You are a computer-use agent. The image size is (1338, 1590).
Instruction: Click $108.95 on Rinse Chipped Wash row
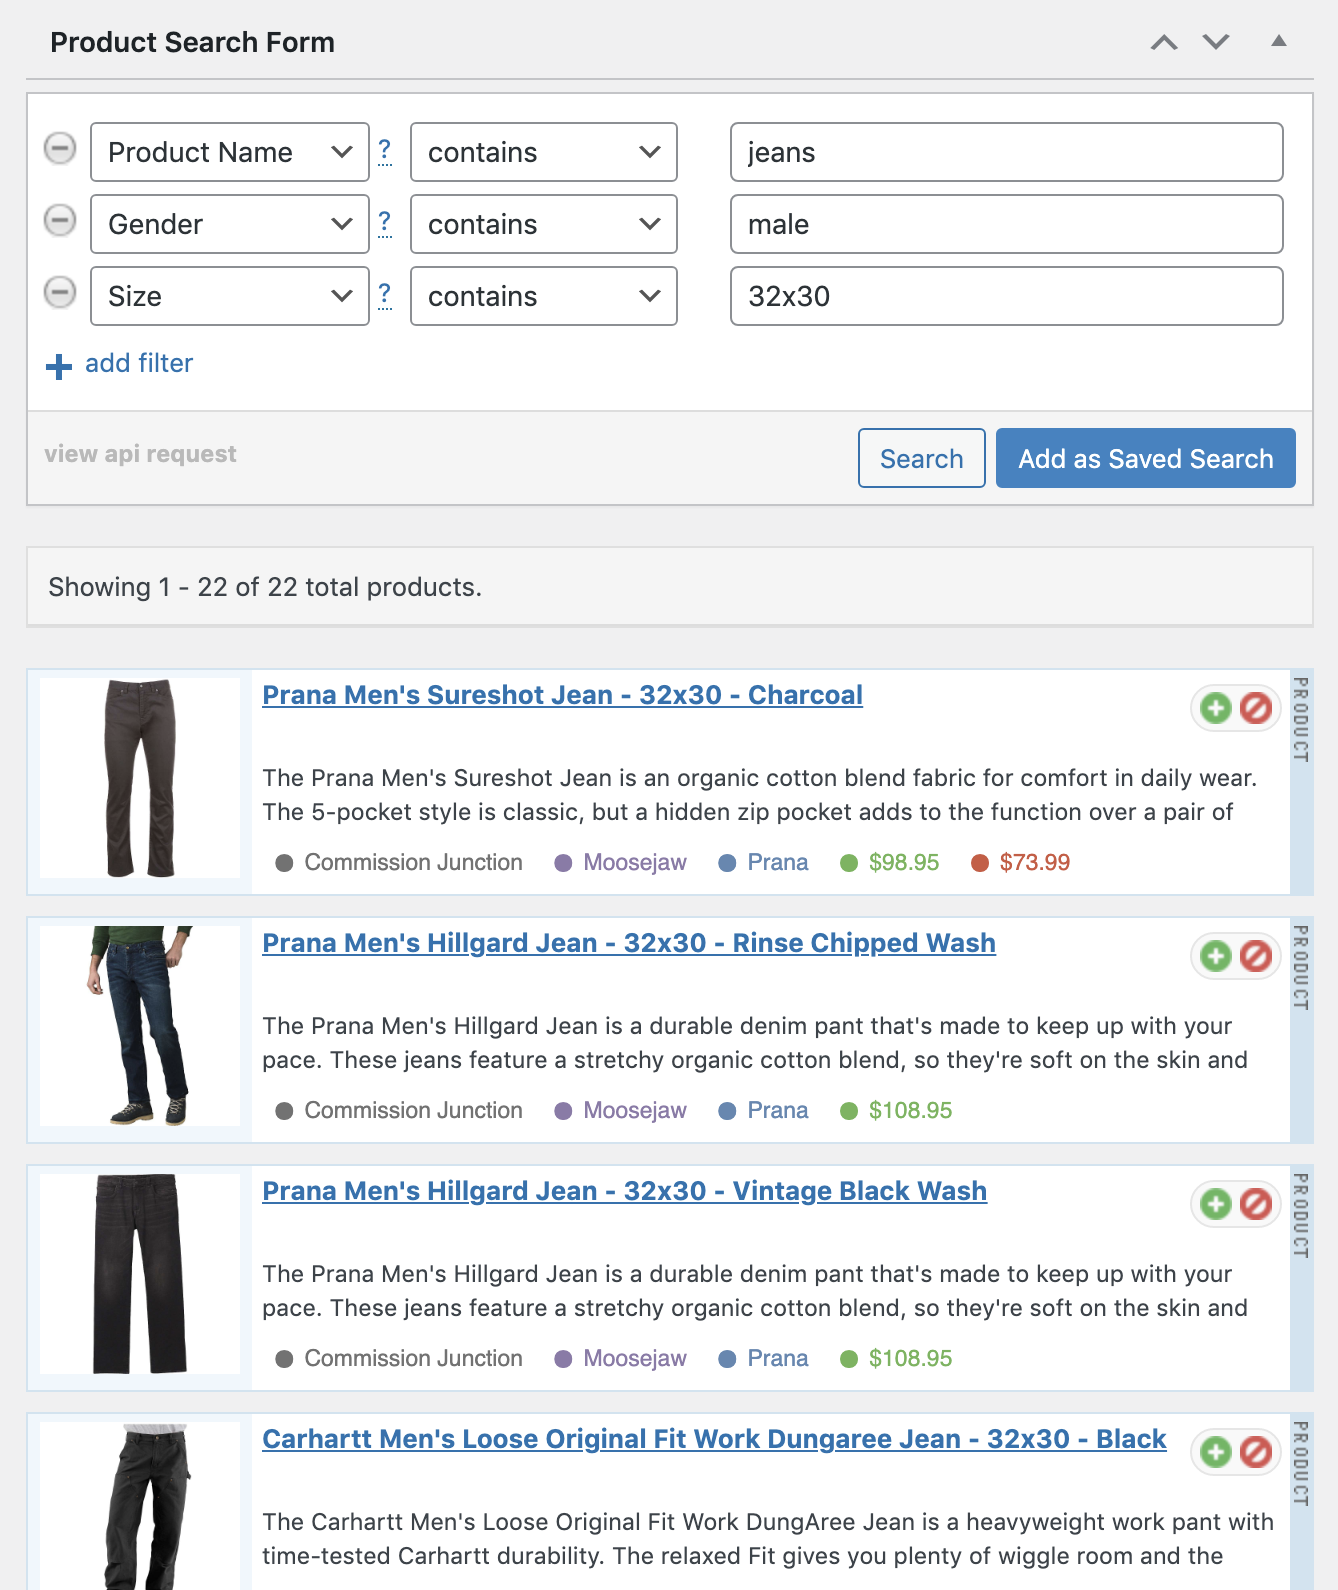(x=910, y=1110)
